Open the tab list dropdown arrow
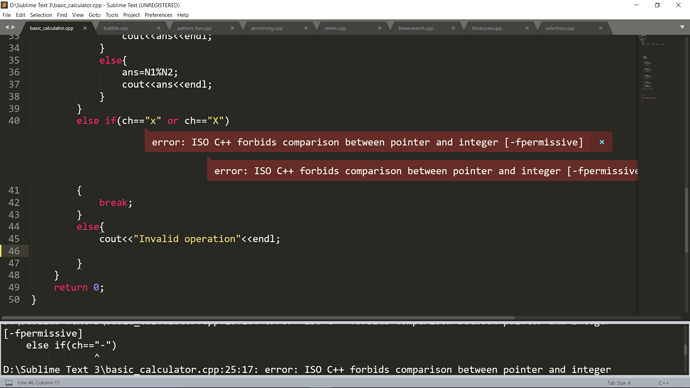Image resolution: width=690 pixels, height=388 pixels. coord(682,27)
